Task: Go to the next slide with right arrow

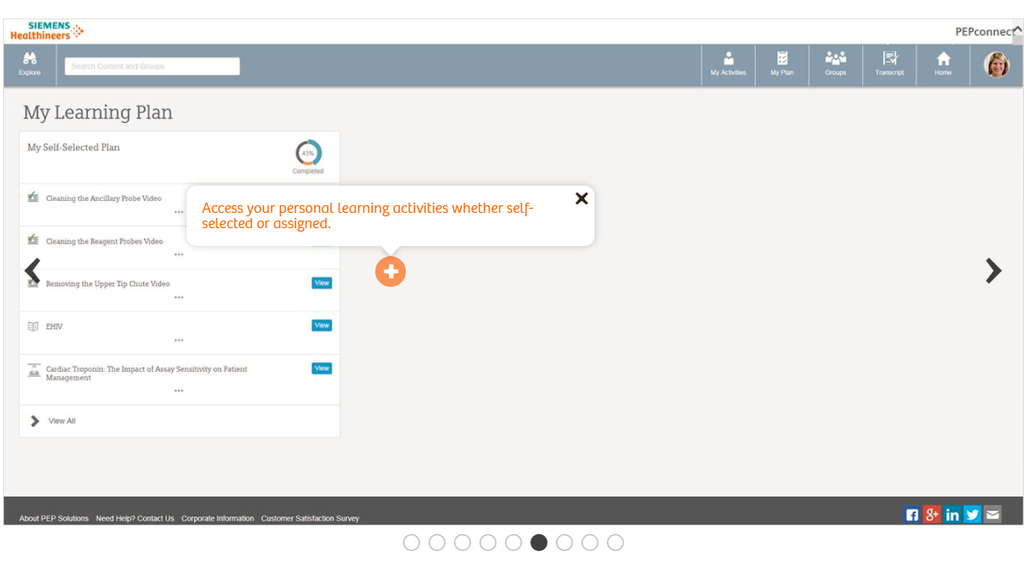Action: [993, 271]
